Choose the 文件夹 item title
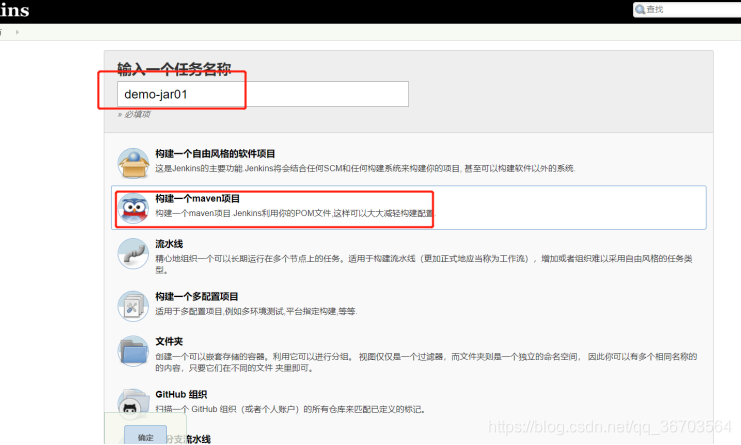Viewport: 741px width, 445px height. 169,341
